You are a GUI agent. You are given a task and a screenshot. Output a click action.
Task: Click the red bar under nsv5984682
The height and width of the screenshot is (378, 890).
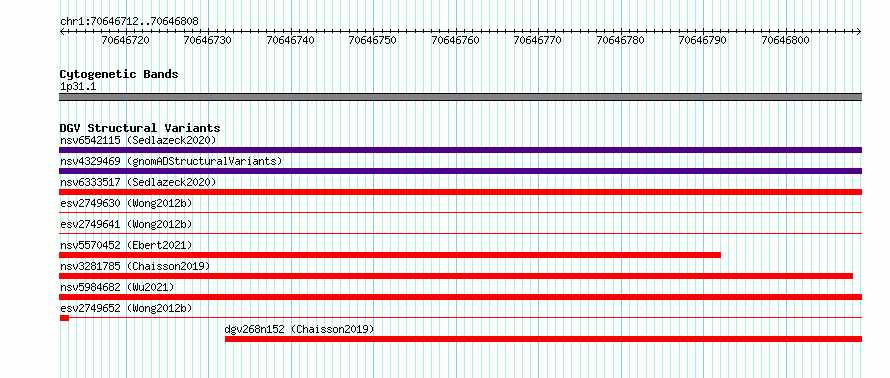pyautogui.click(x=460, y=297)
